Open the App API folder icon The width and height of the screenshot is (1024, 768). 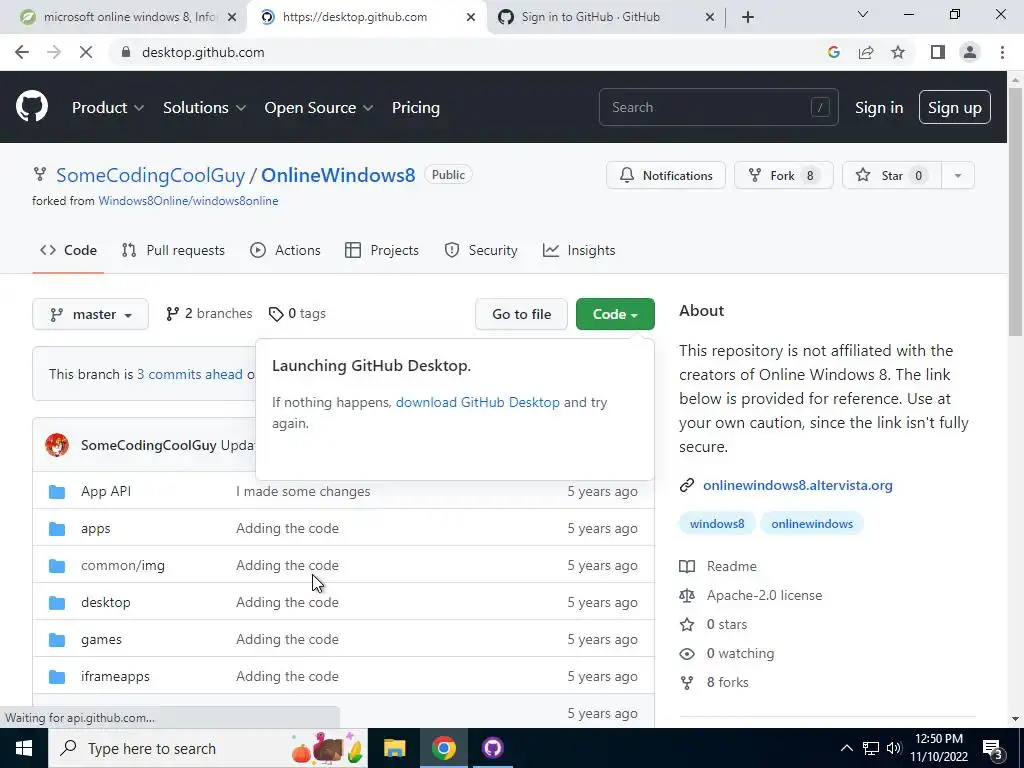point(57,491)
